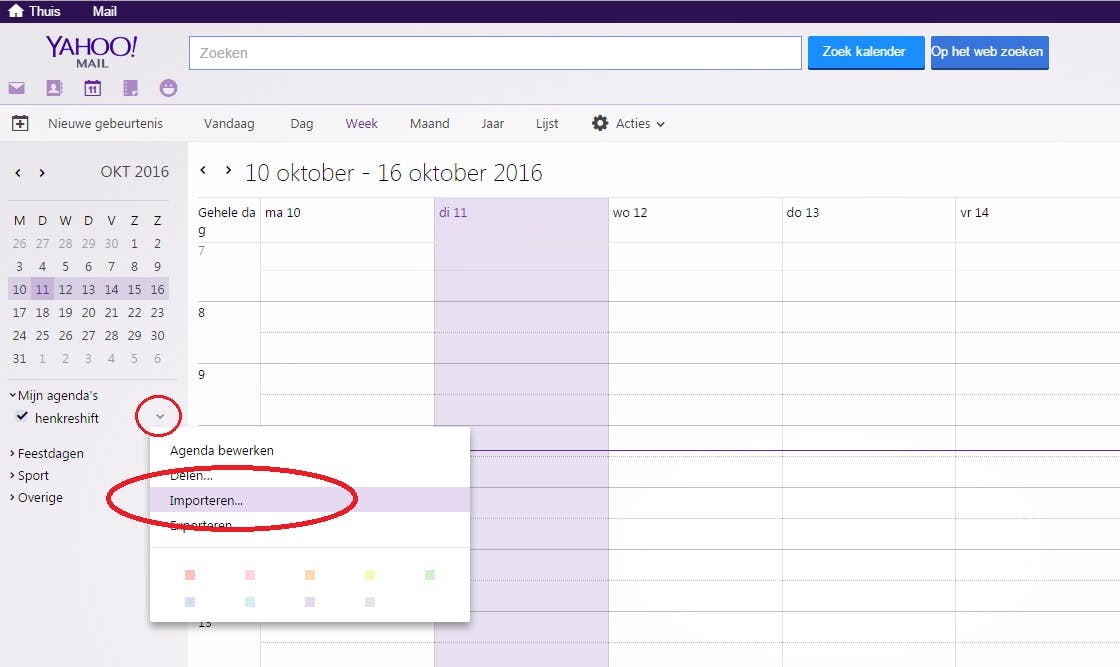Switch to Jaar view

tap(492, 124)
